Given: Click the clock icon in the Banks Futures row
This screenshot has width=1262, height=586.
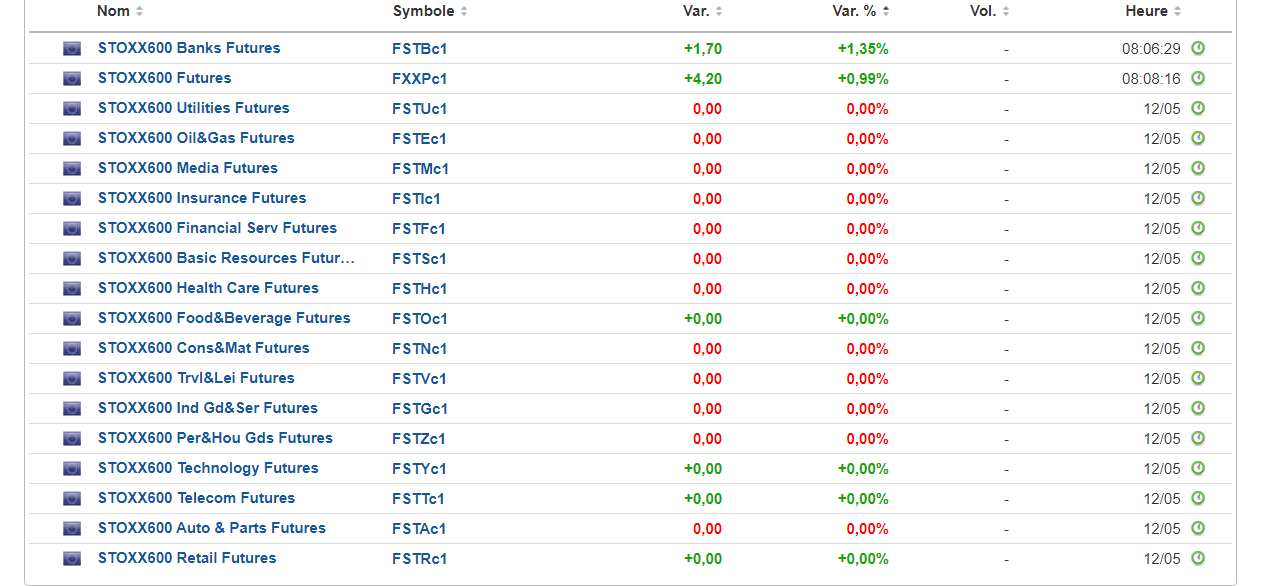Looking at the screenshot, I should [x=1197, y=48].
